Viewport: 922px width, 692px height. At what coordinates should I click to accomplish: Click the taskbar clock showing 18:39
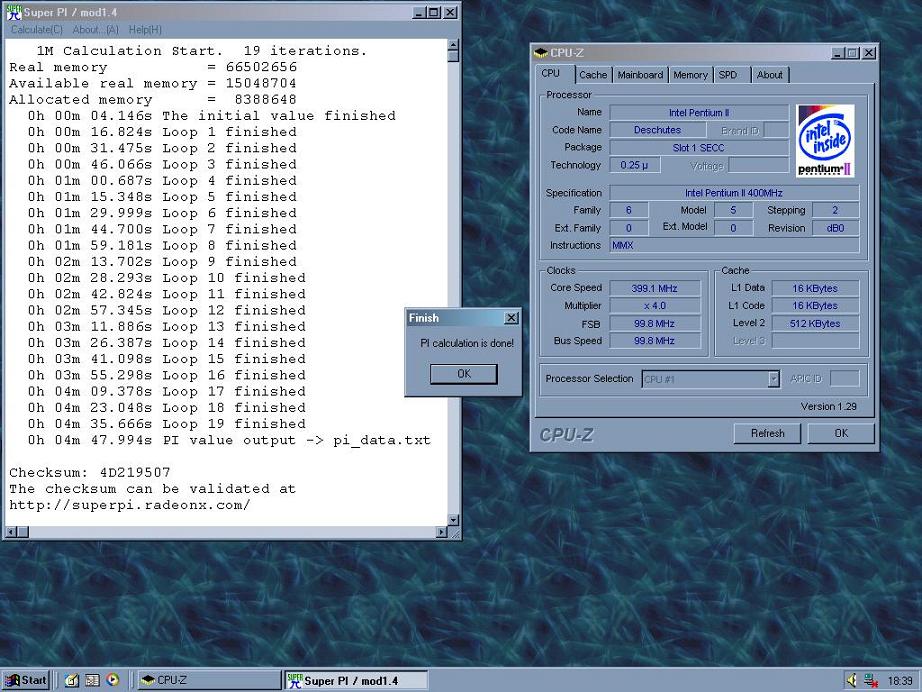click(x=900, y=681)
